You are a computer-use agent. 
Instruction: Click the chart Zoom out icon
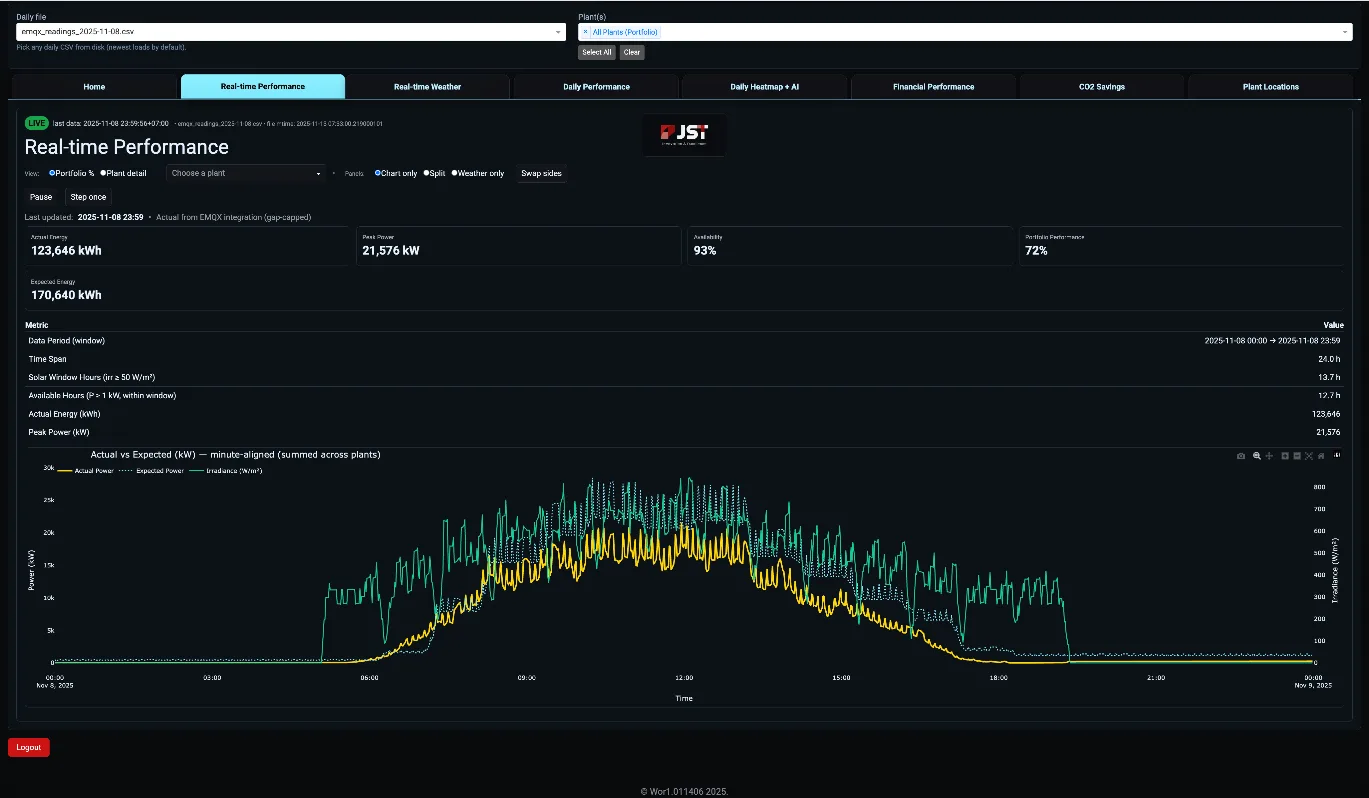click(x=1297, y=456)
